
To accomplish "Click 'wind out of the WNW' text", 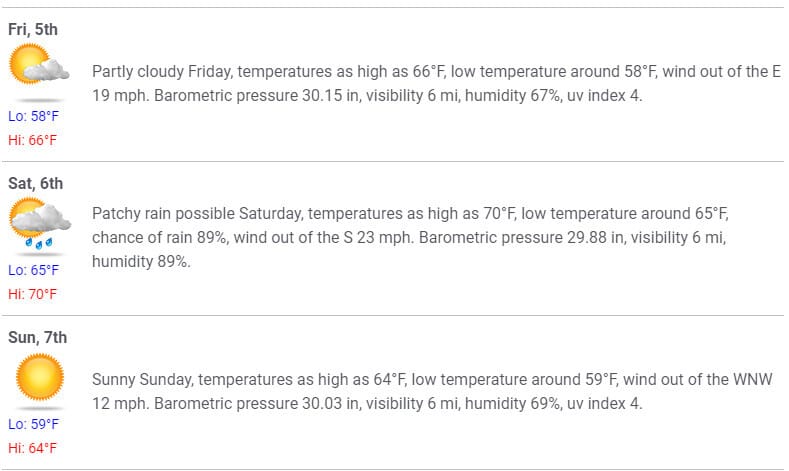I will click(697, 379).
